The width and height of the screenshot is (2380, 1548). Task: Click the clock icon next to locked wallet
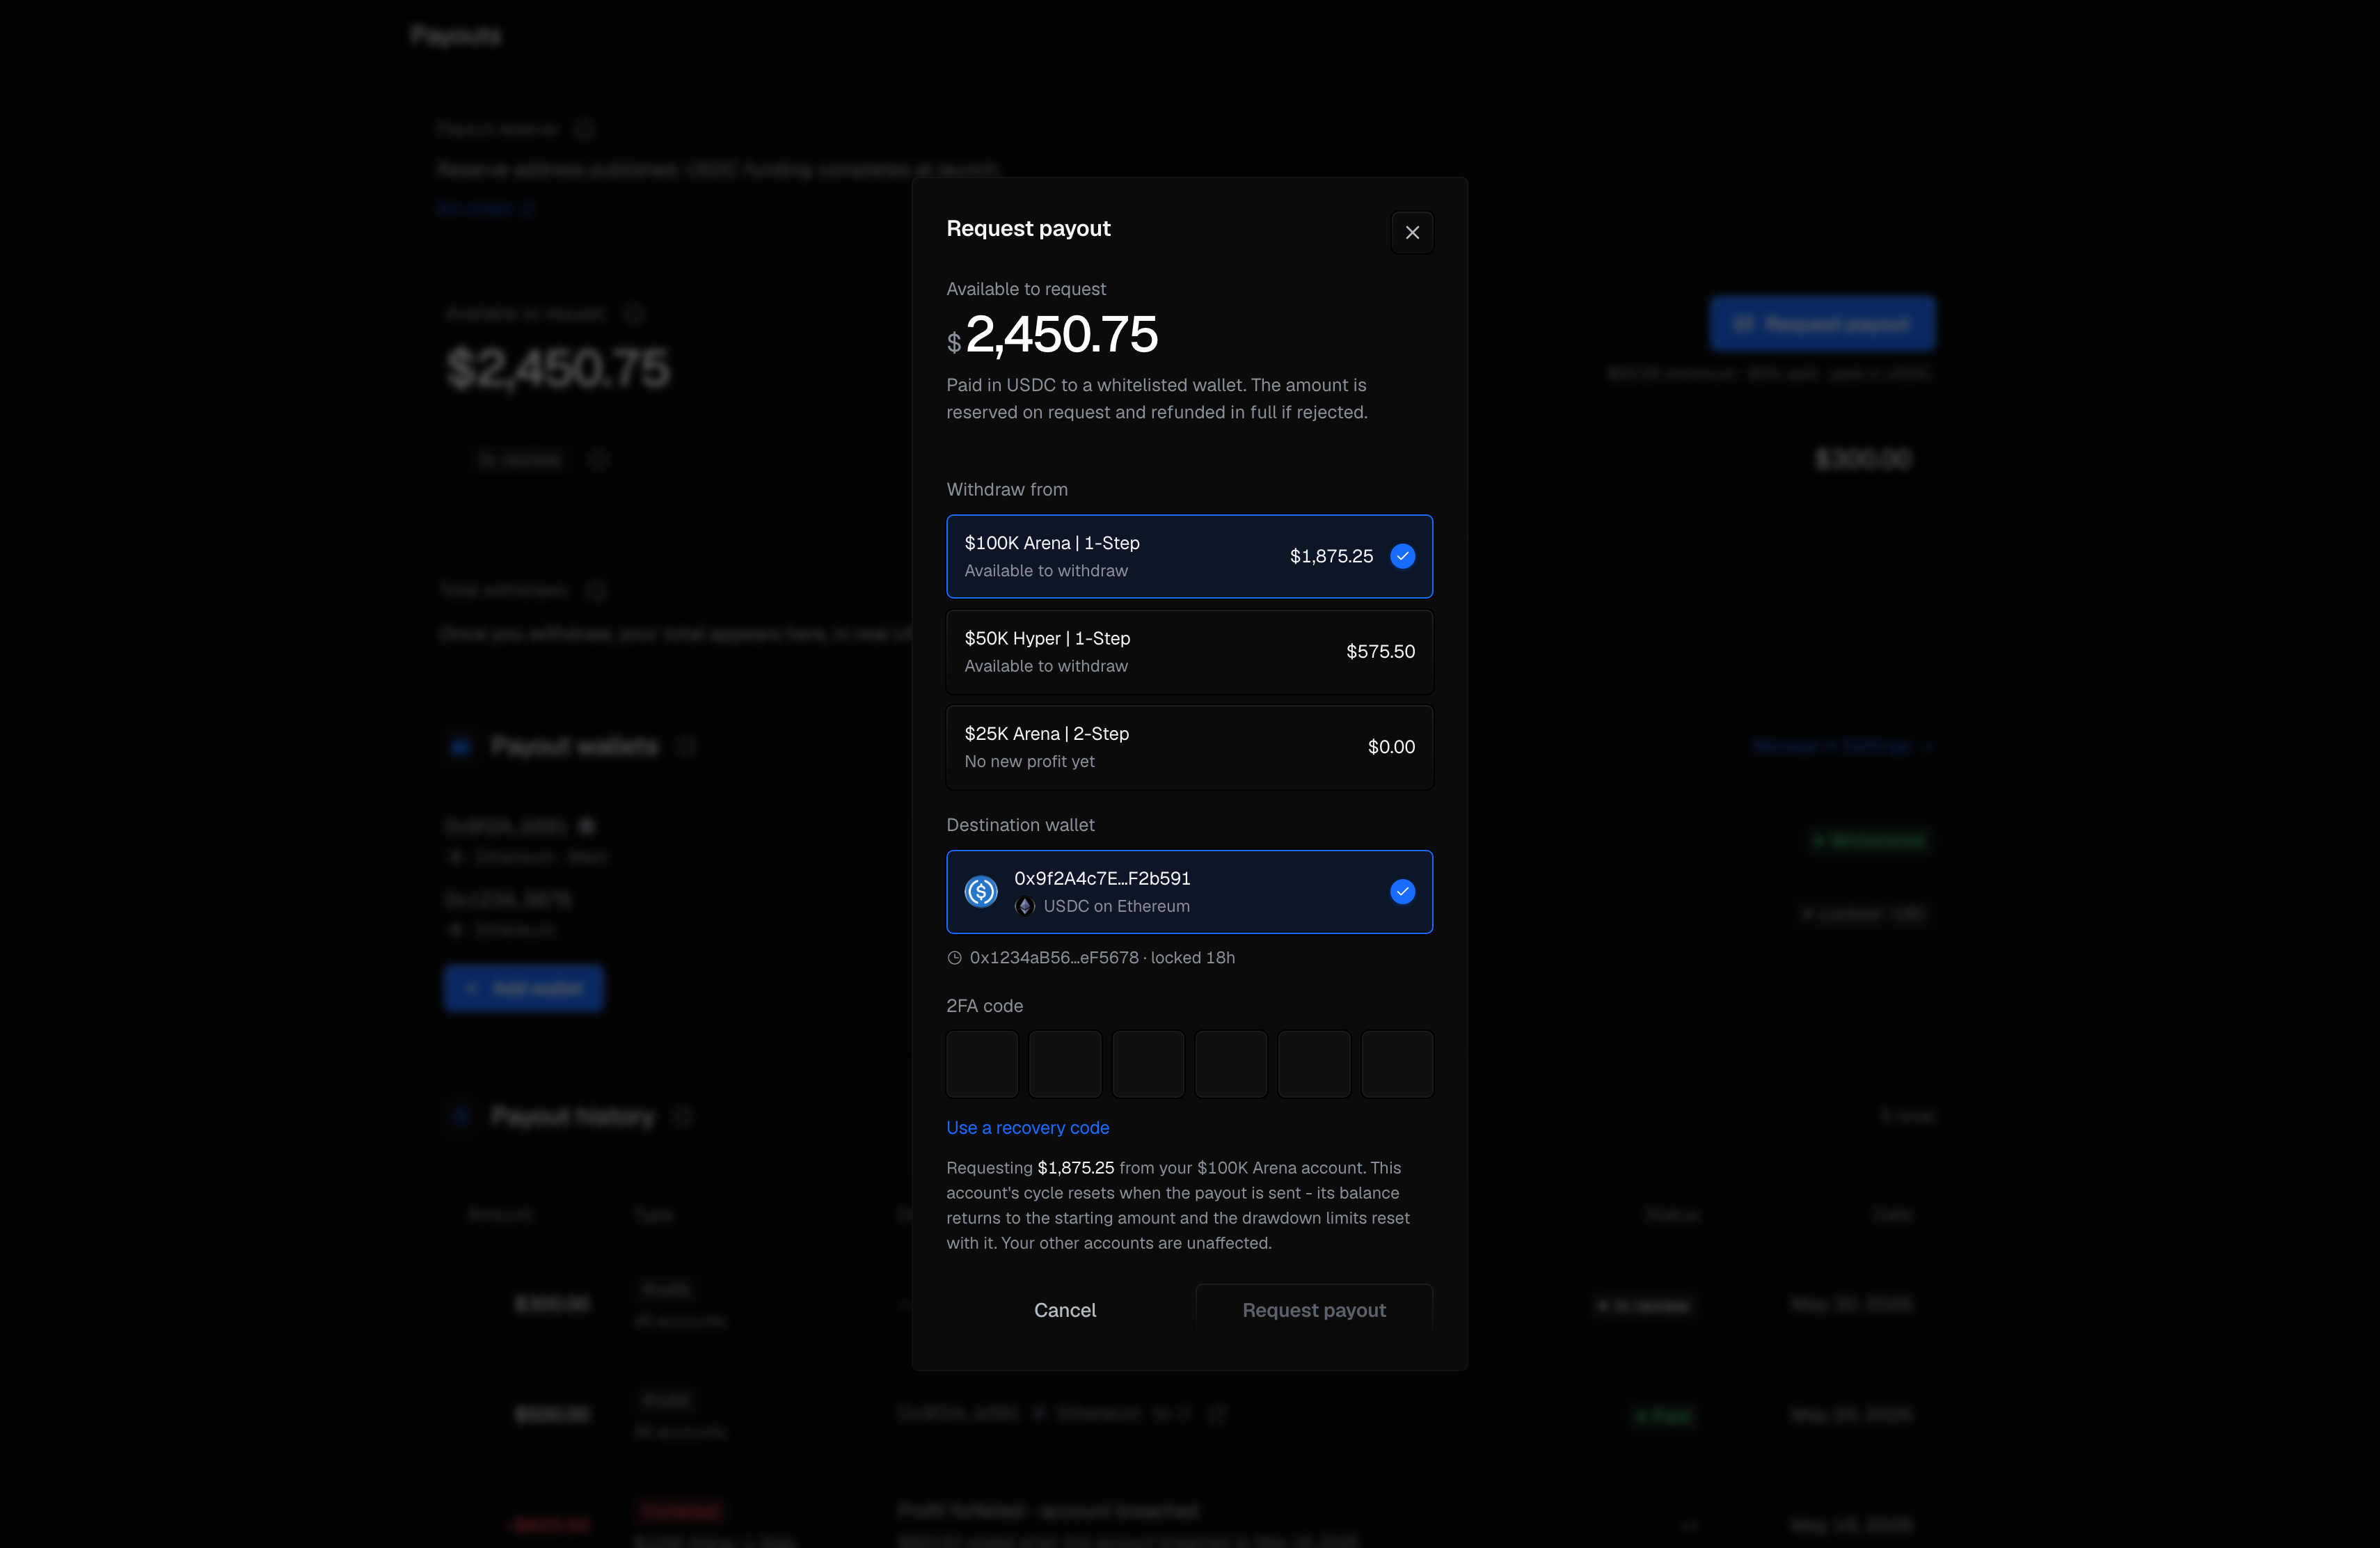click(x=954, y=958)
